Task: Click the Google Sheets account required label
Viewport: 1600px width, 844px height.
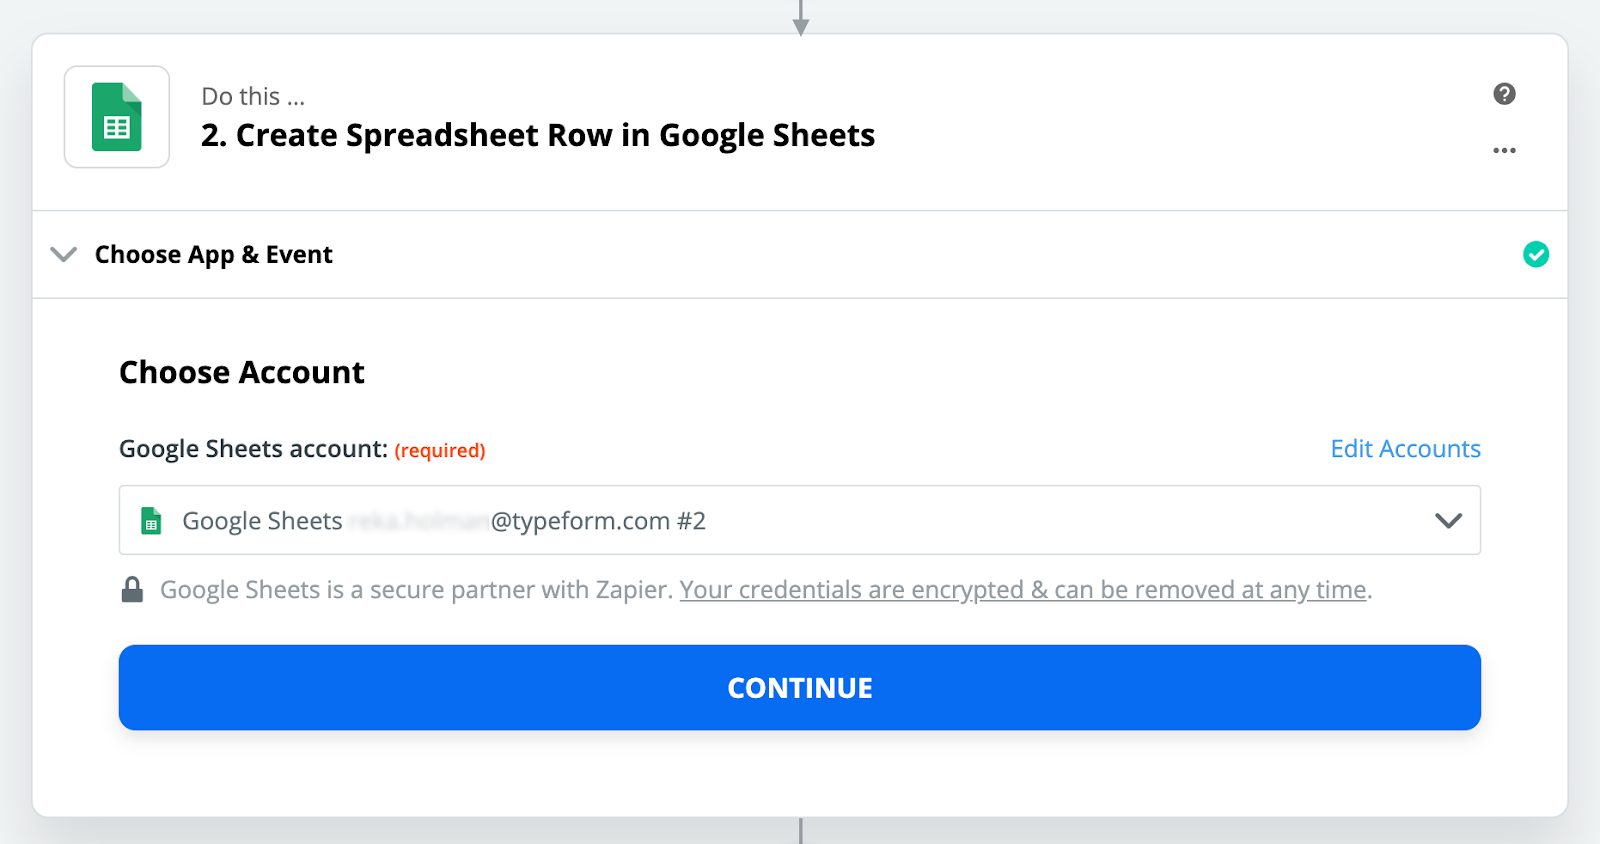Action: click(302, 449)
